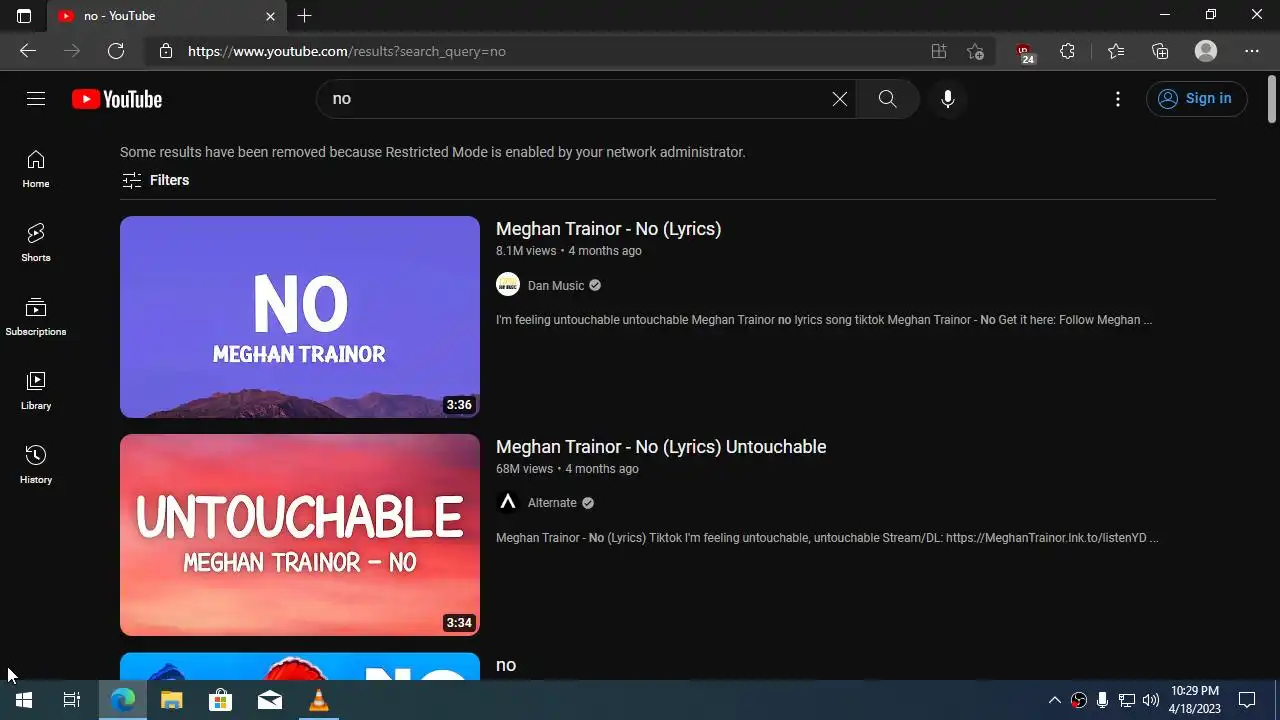Open 'Meghan Trainor - No (Lyrics)' title
The width and height of the screenshot is (1280, 720).
coord(608,229)
